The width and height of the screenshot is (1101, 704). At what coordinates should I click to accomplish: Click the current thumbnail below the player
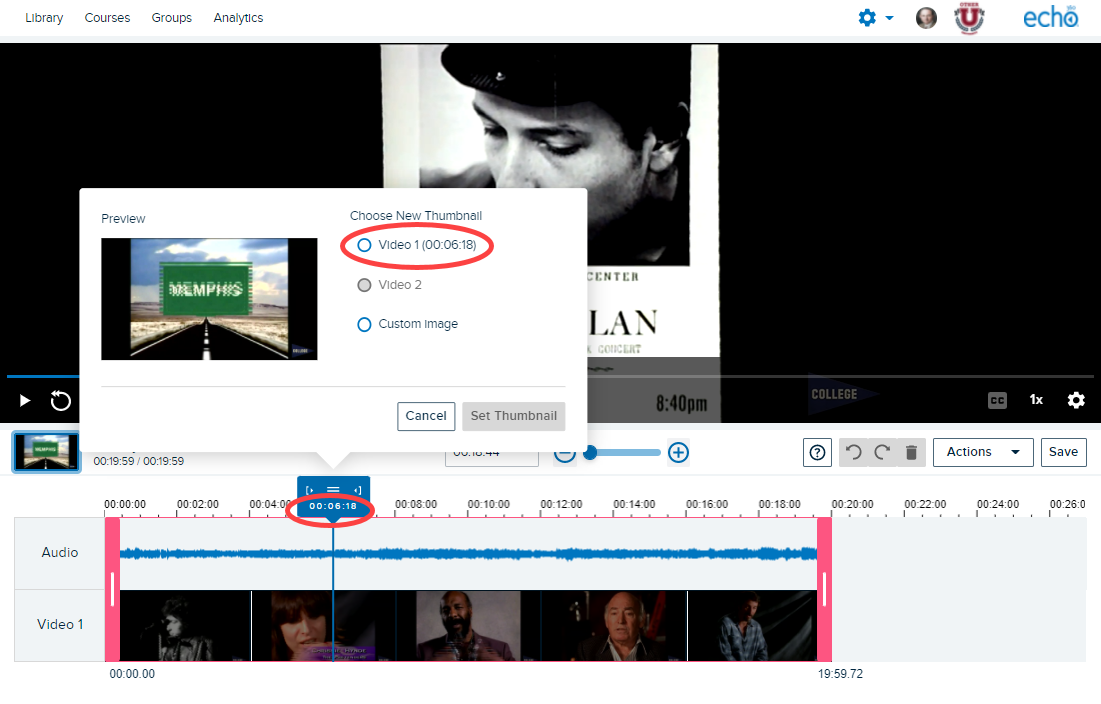(x=46, y=452)
